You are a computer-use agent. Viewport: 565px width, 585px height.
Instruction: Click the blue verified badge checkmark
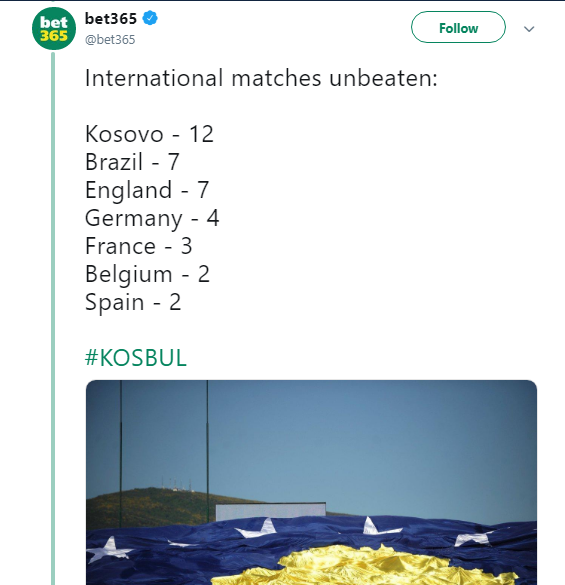pos(150,18)
